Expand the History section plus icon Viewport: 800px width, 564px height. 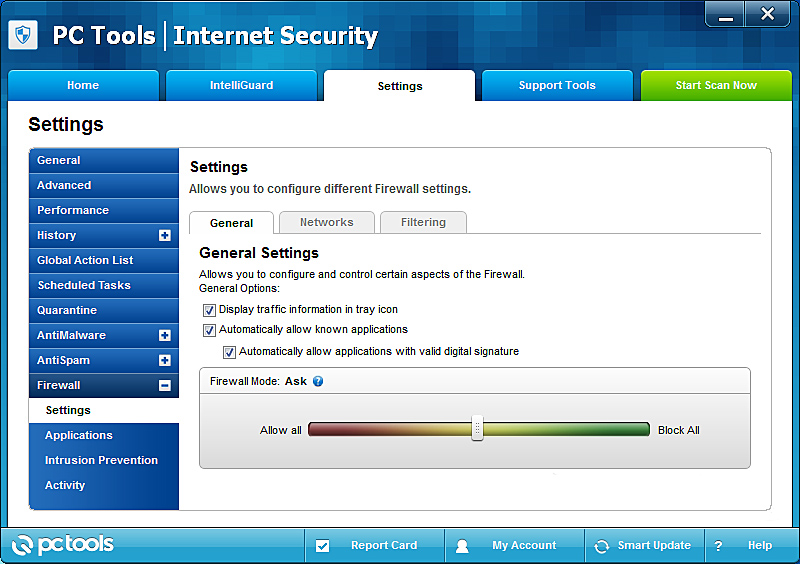tap(164, 235)
